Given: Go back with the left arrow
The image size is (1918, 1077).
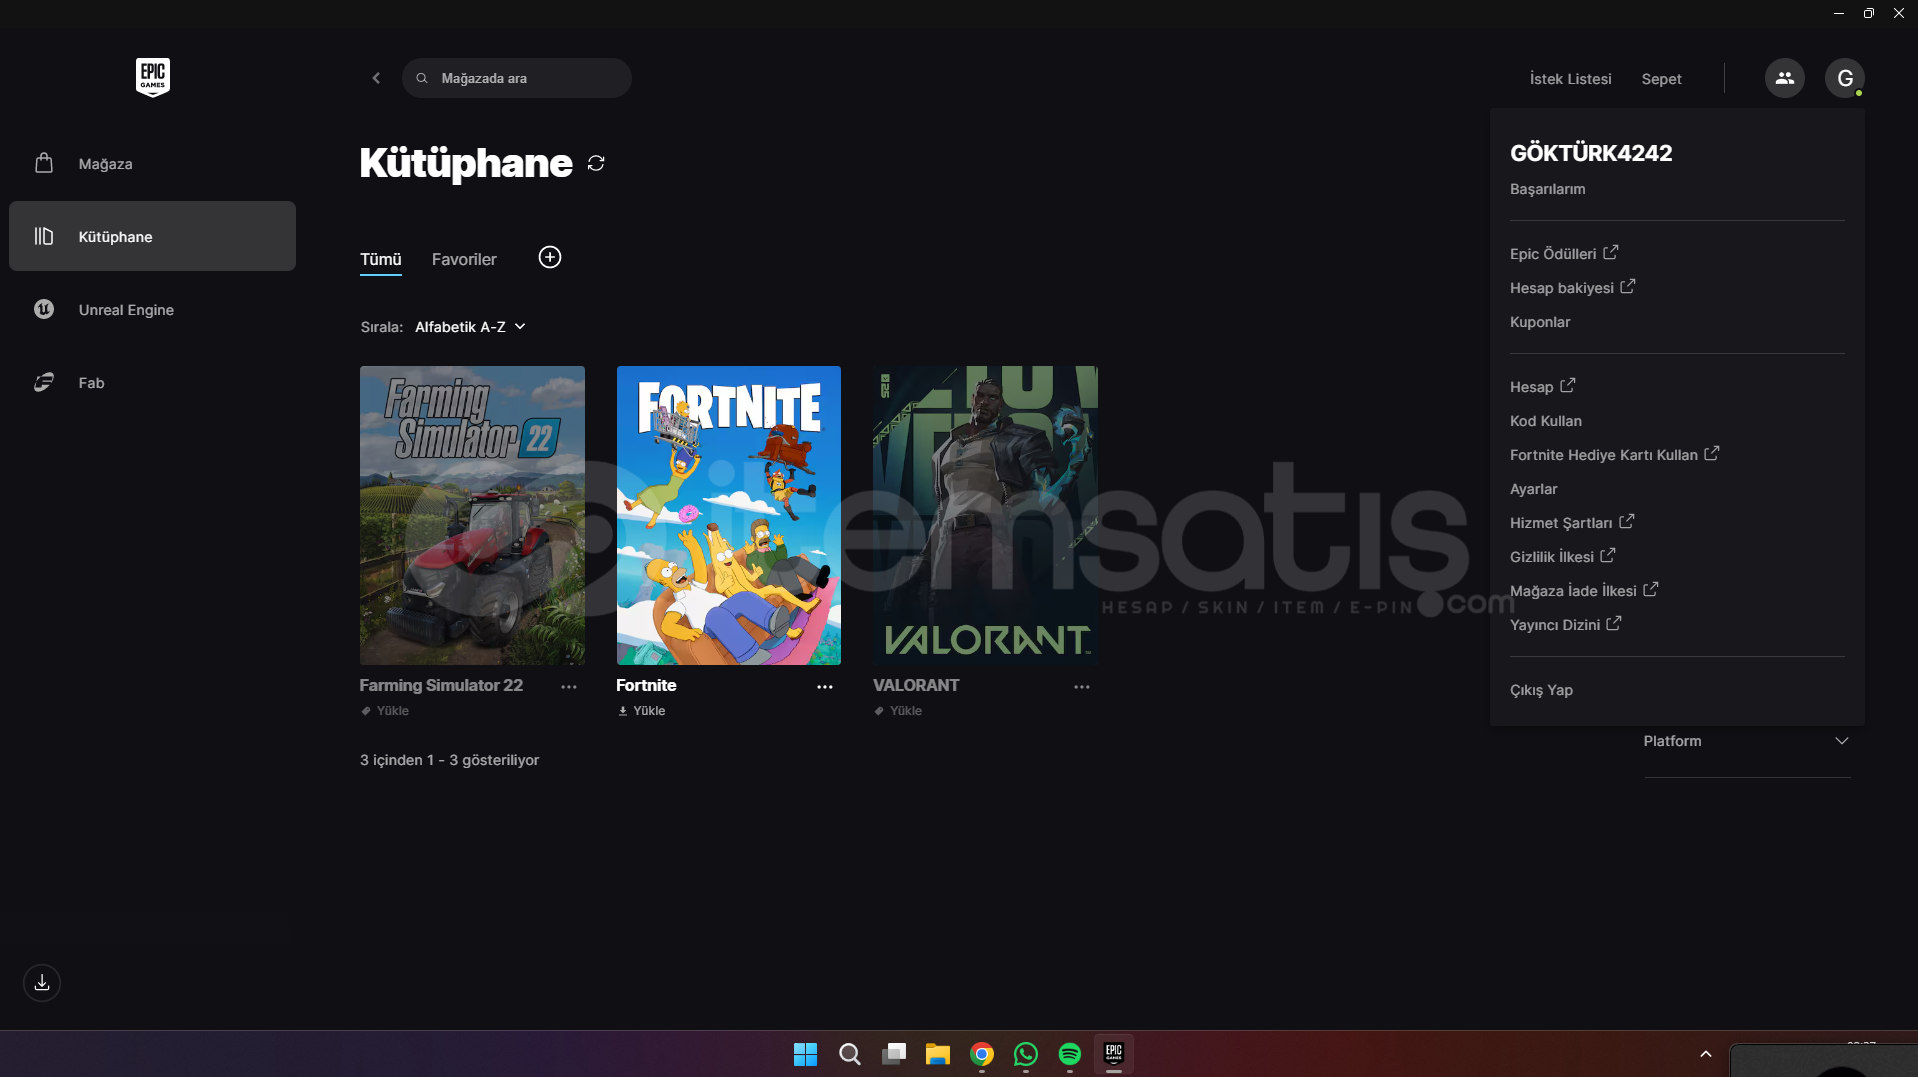Looking at the screenshot, I should click(376, 78).
